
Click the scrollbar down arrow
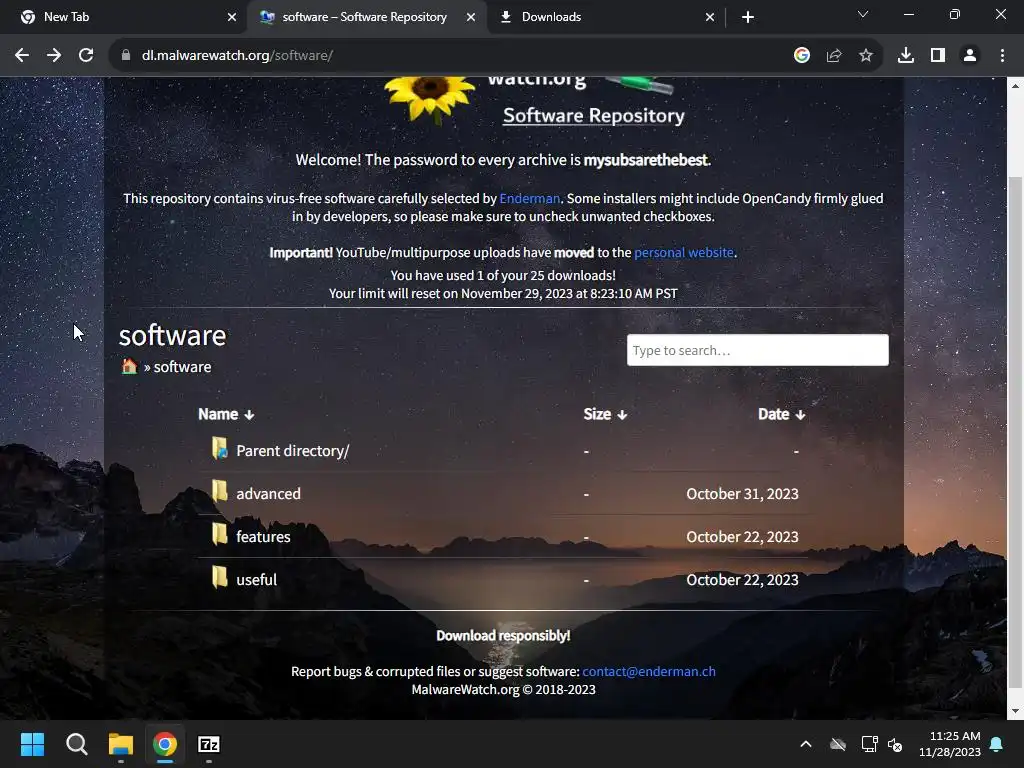tap(1015, 711)
